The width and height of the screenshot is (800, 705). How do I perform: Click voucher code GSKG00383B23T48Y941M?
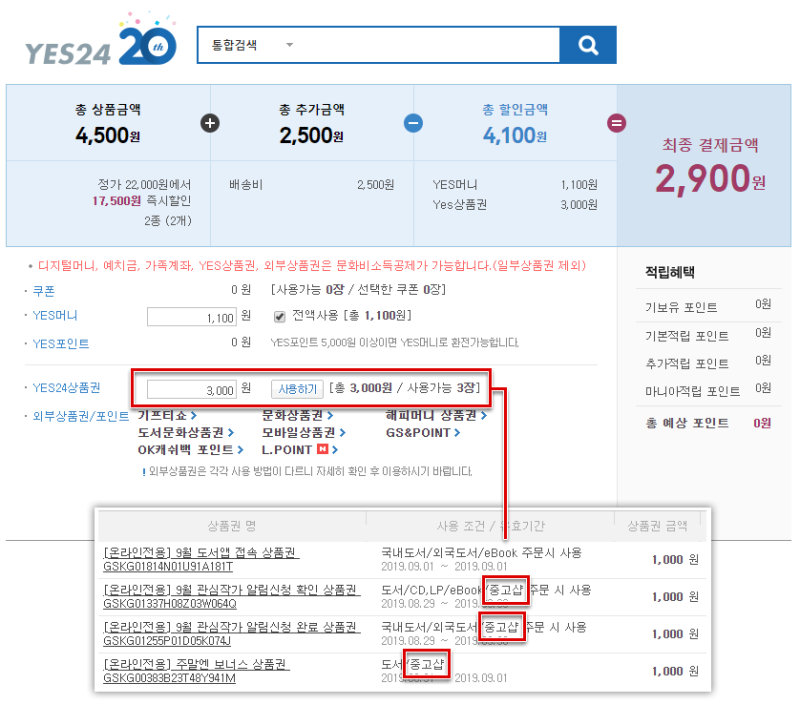[x=169, y=678]
